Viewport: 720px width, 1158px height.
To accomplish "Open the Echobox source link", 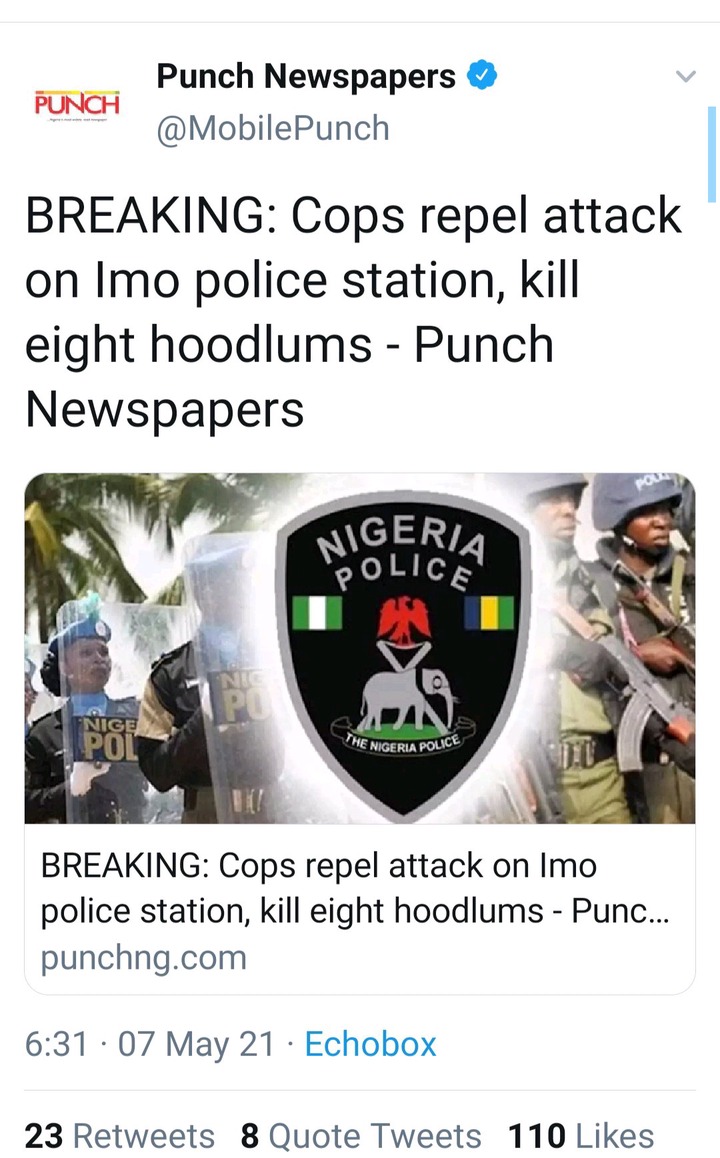I will click(x=370, y=1044).
